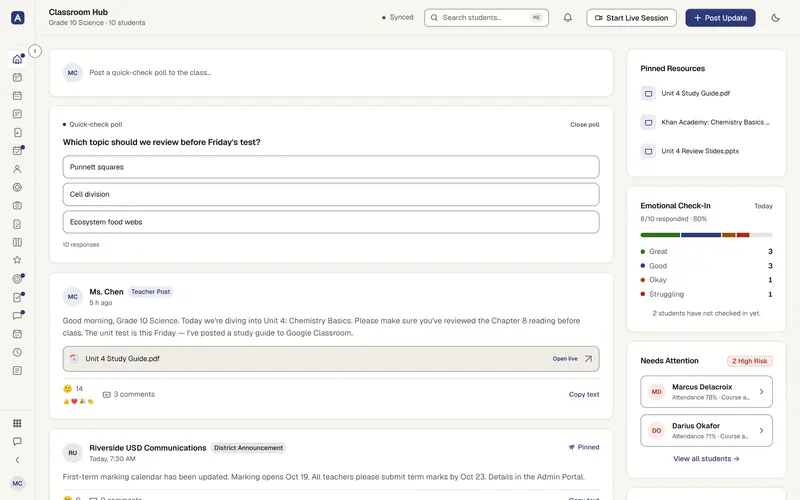Click the '2 High Risk' badge
This screenshot has height=500, width=800.
coord(749,361)
